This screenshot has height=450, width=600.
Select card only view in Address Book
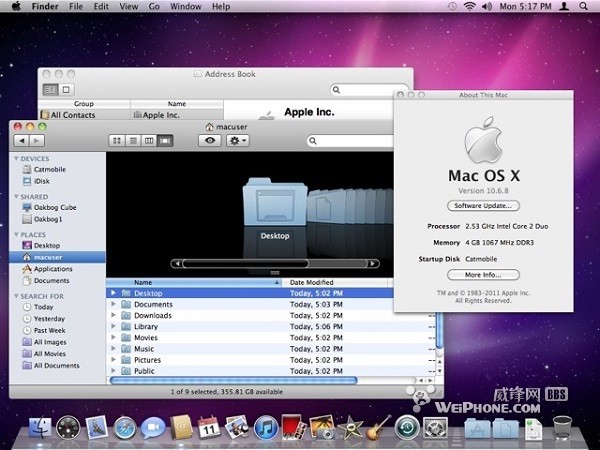click(66, 90)
